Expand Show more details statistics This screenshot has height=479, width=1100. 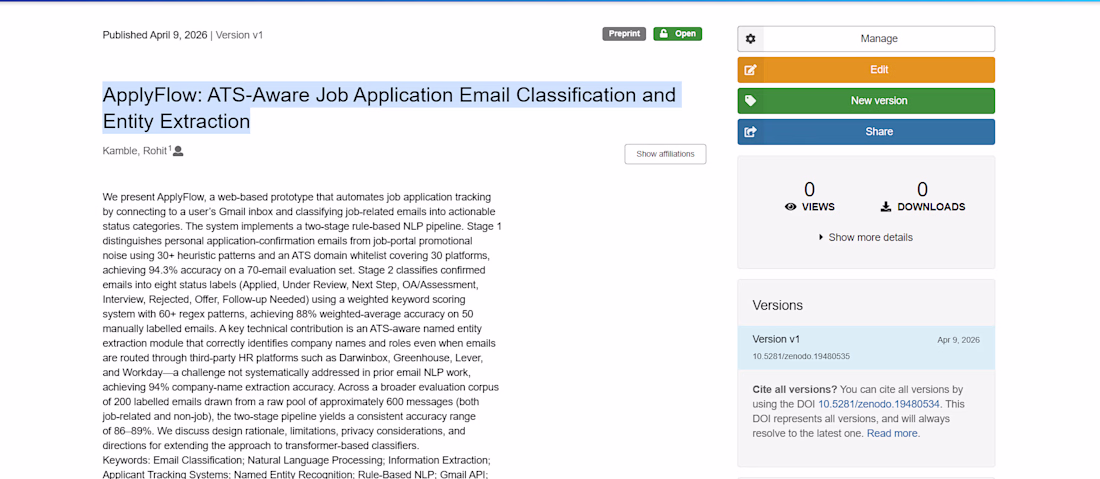click(x=866, y=237)
